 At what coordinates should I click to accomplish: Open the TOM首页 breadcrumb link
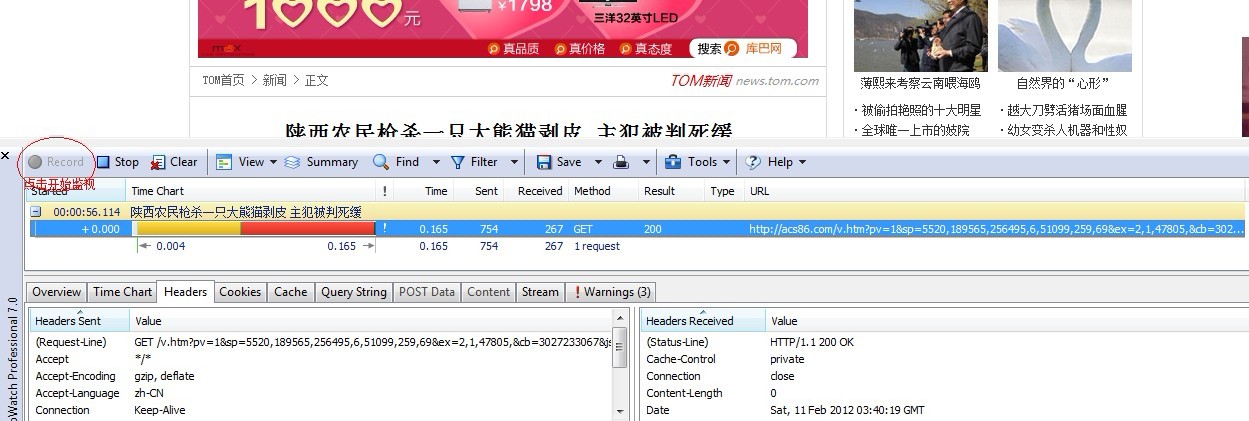[x=223, y=81]
